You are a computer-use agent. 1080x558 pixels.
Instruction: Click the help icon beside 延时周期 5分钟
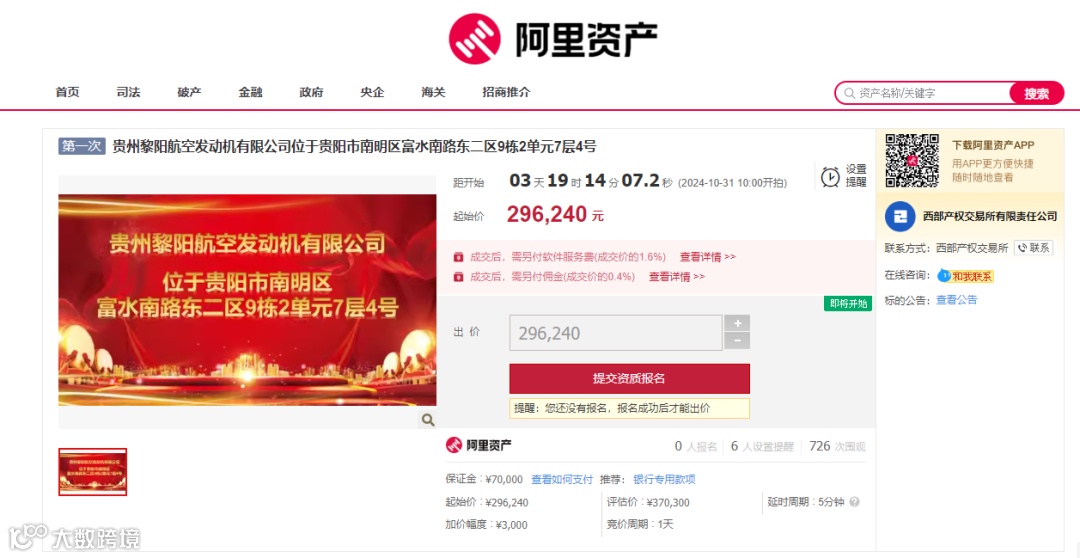(855, 502)
